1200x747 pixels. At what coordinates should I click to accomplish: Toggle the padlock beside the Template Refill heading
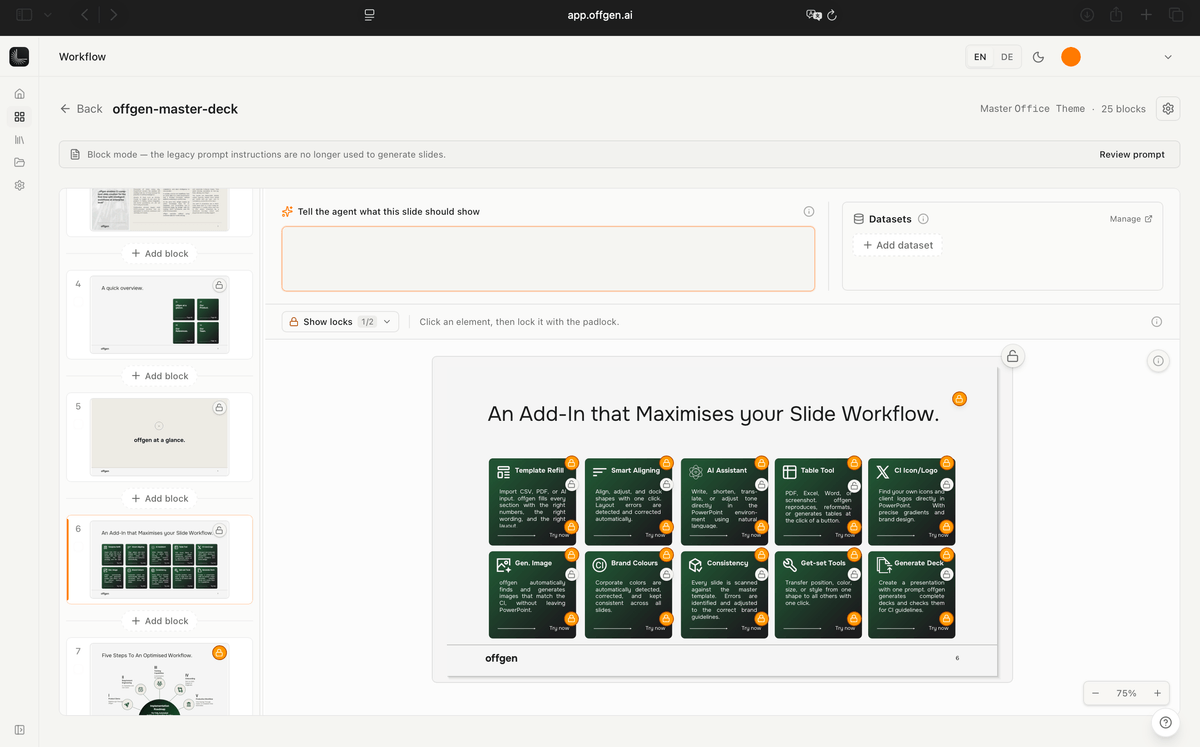571,463
